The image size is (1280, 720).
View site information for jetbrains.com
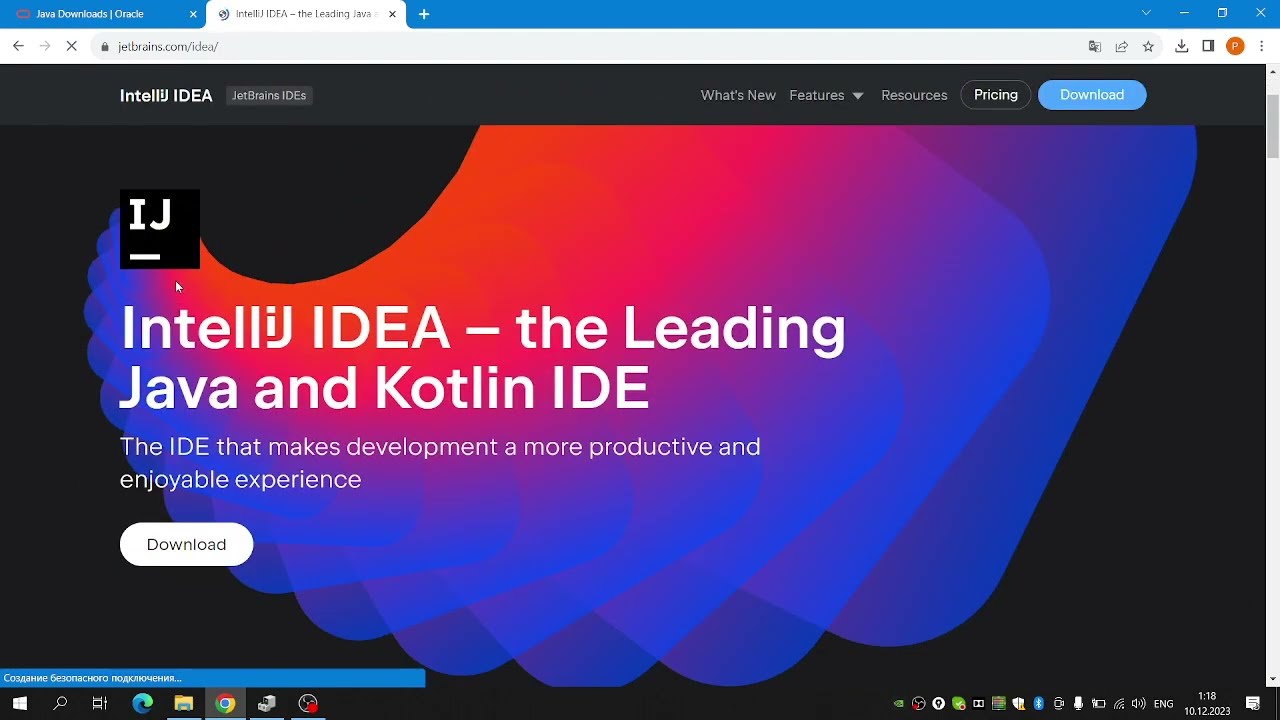105,46
